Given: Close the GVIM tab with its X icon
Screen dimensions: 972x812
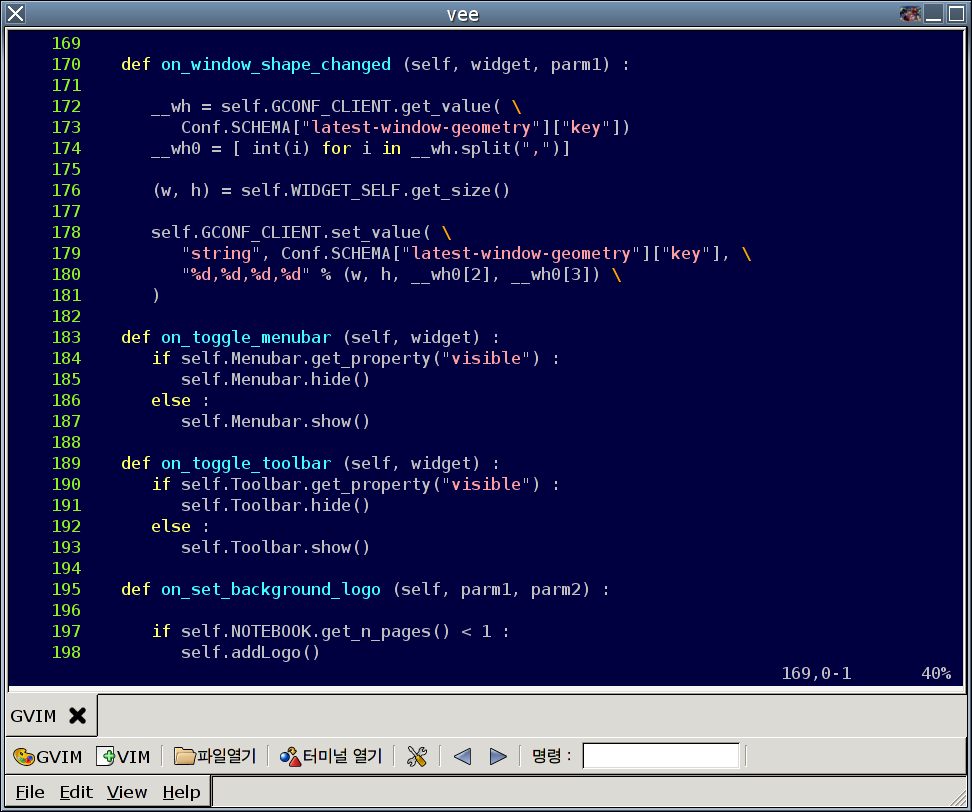Looking at the screenshot, I should (x=77, y=716).
